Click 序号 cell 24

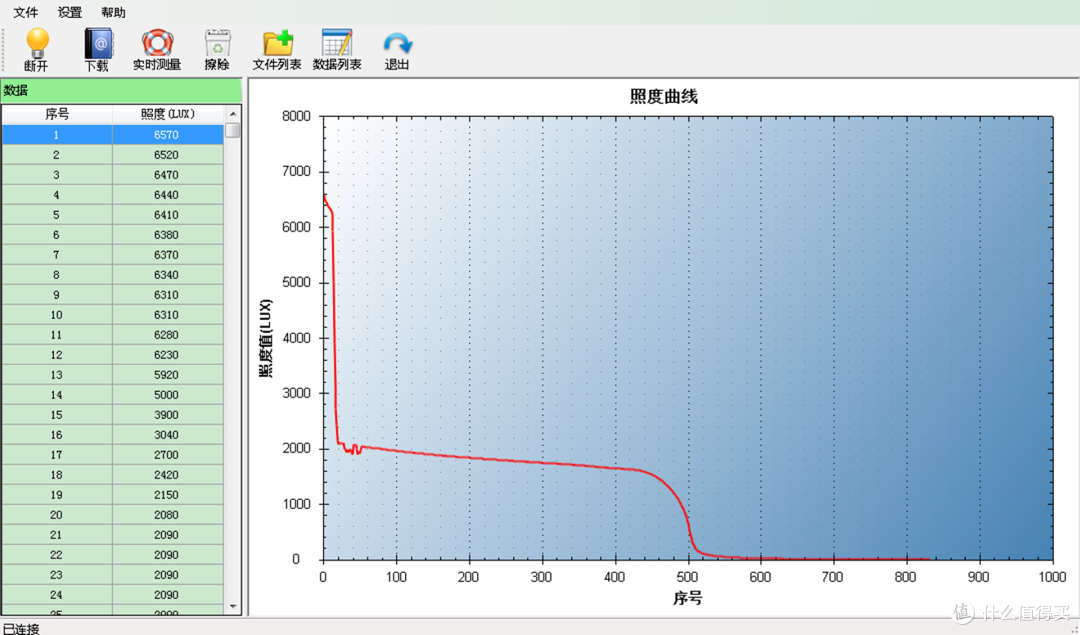click(x=56, y=594)
